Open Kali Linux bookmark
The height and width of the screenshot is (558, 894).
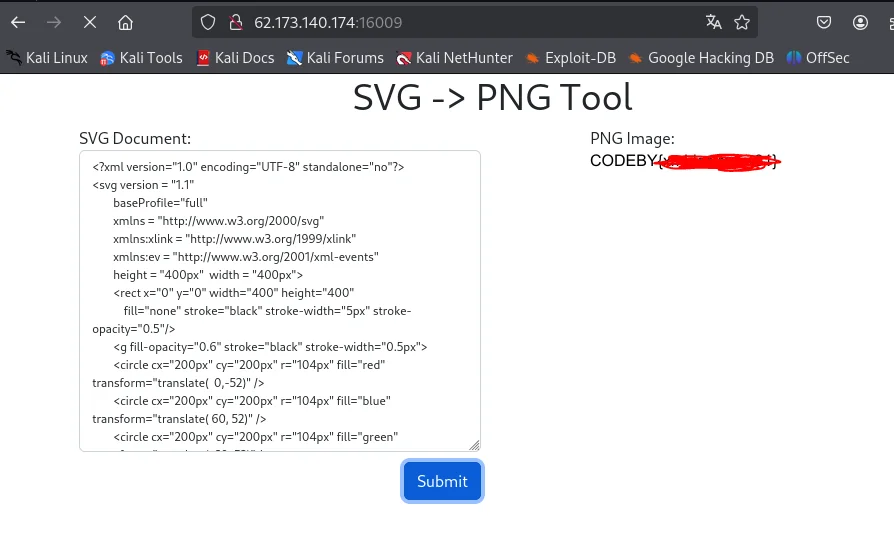(x=47, y=58)
